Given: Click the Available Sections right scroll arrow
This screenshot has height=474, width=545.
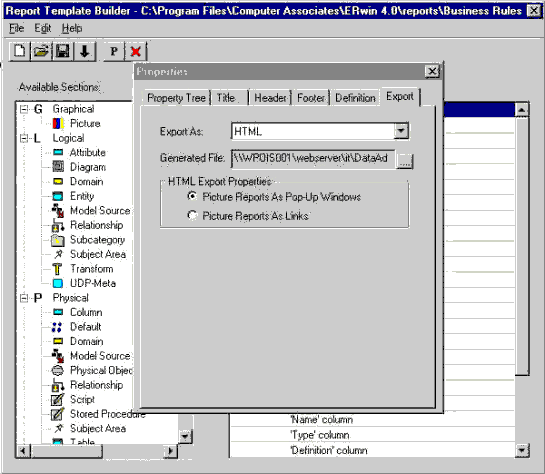Looking at the screenshot, I should (170, 451).
